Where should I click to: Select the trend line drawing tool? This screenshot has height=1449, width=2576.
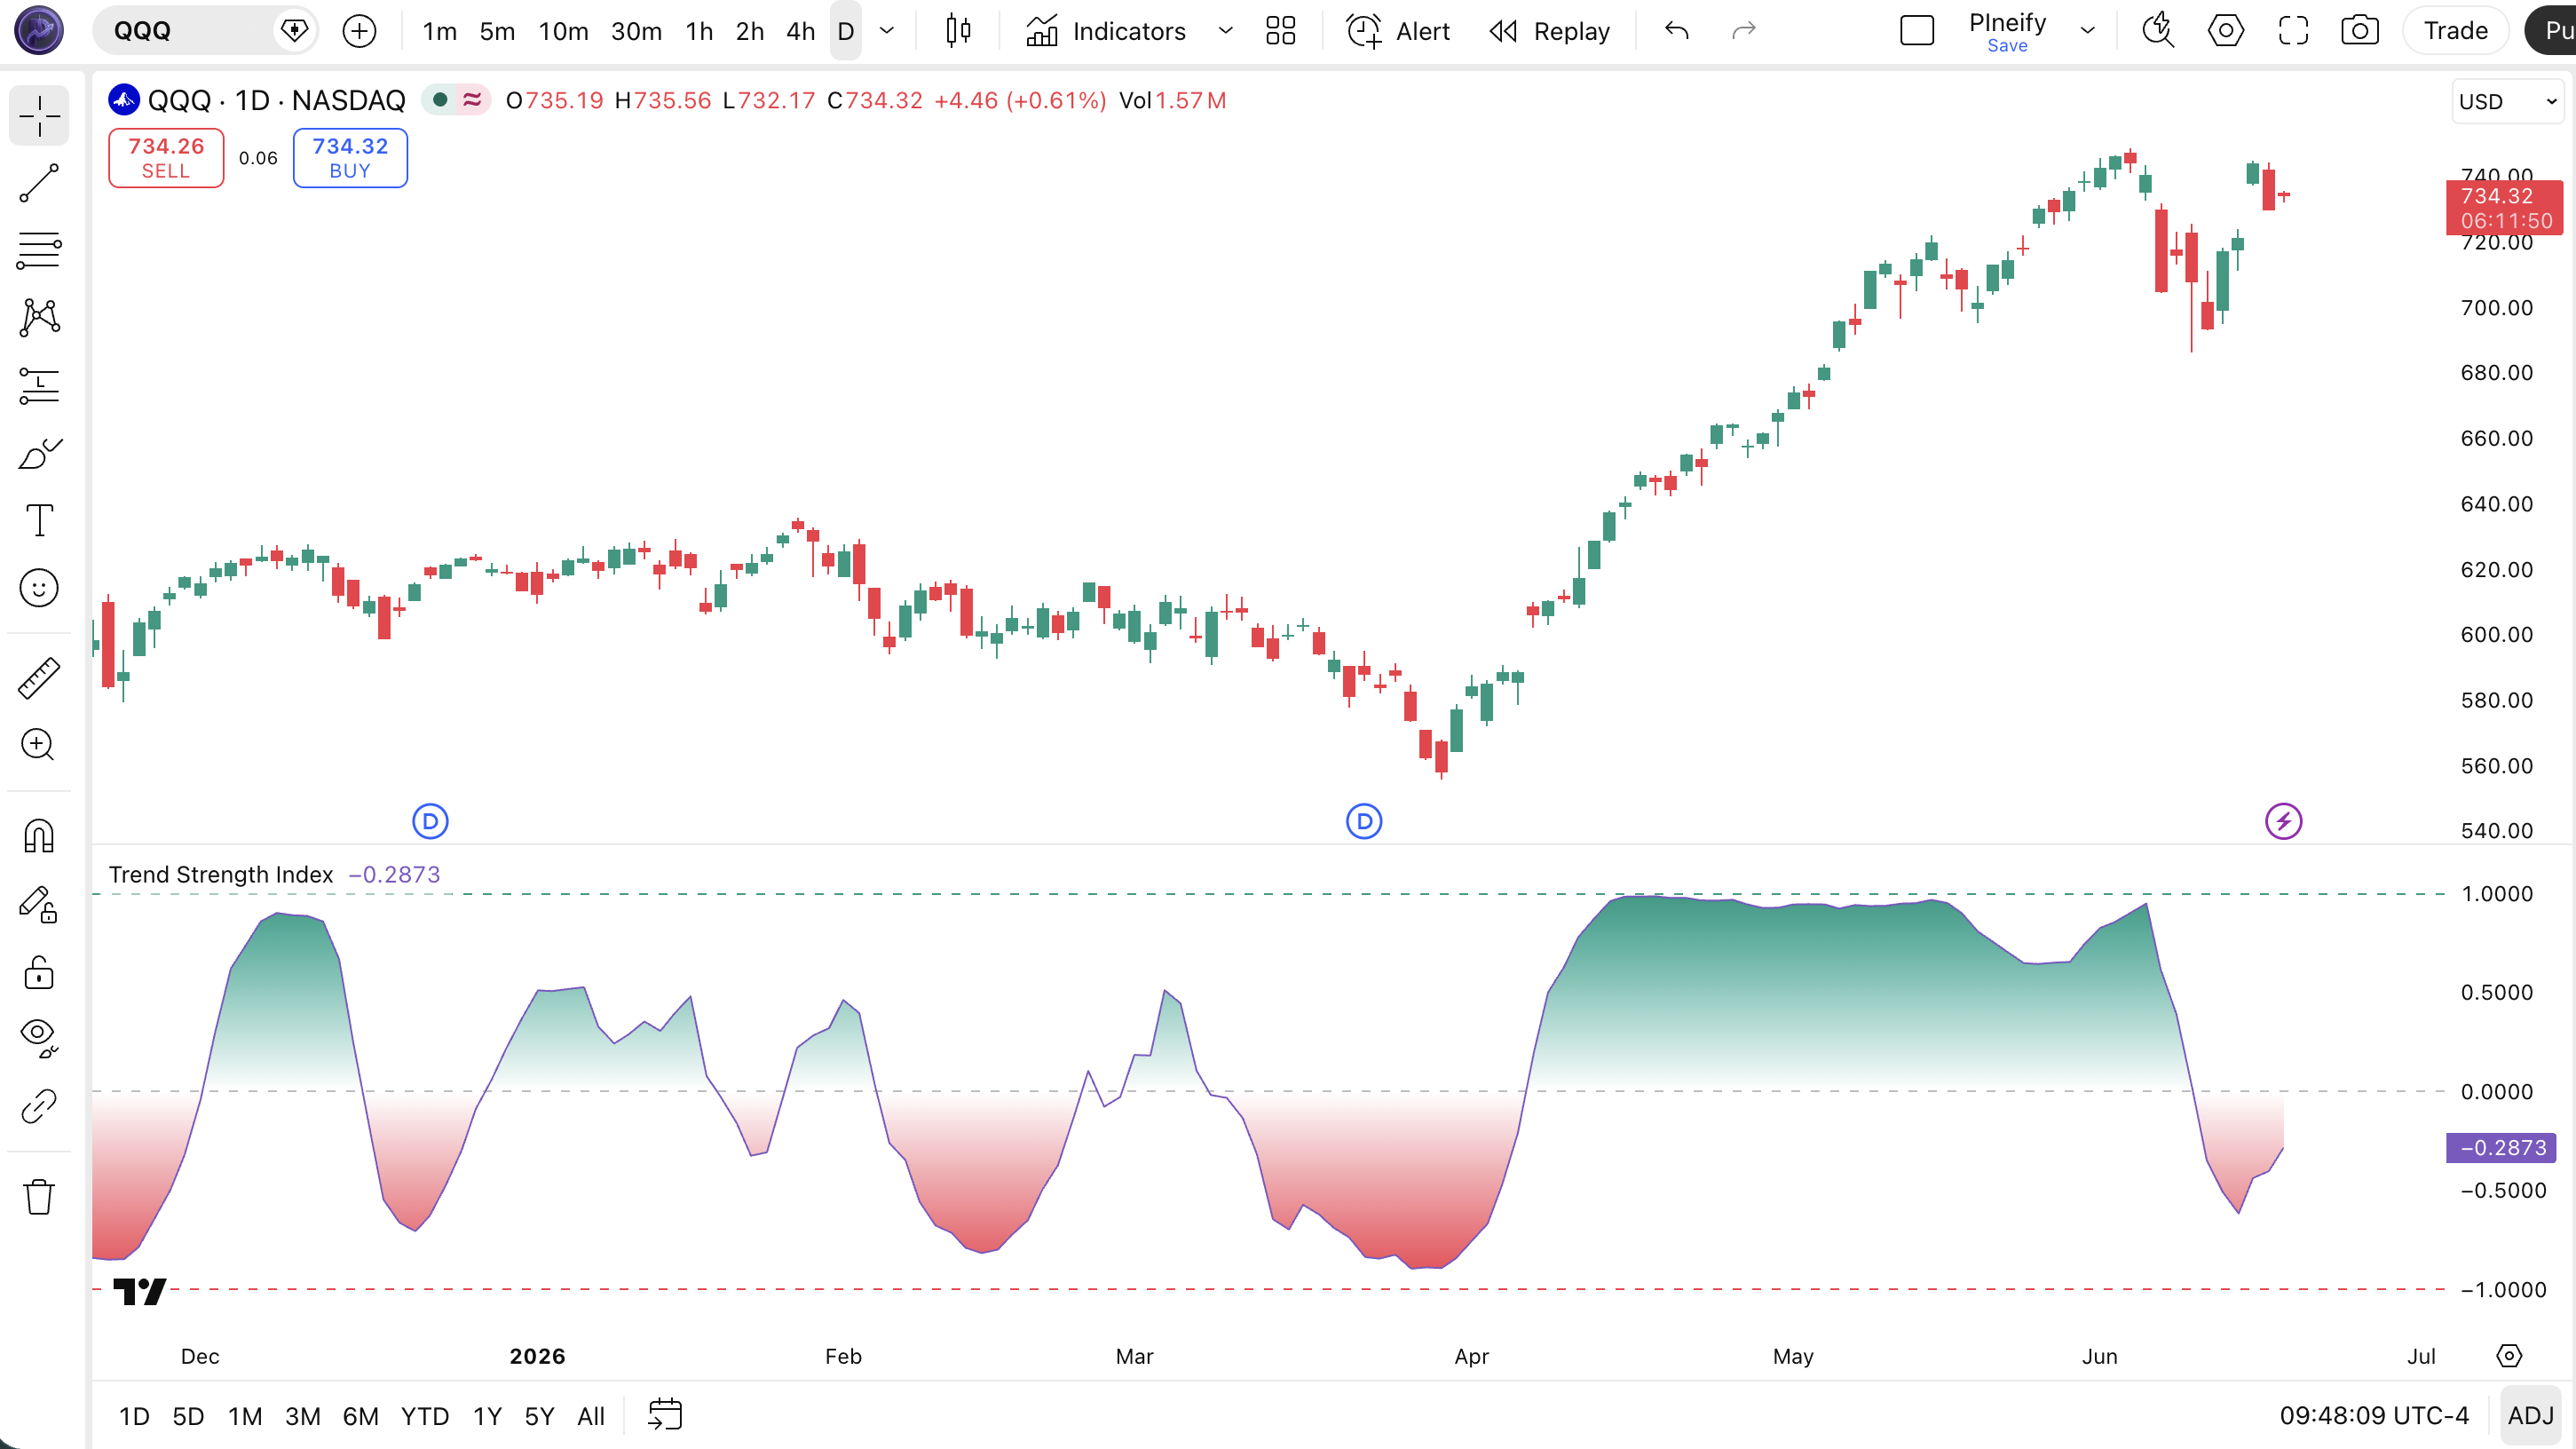pyautogui.click(x=39, y=183)
